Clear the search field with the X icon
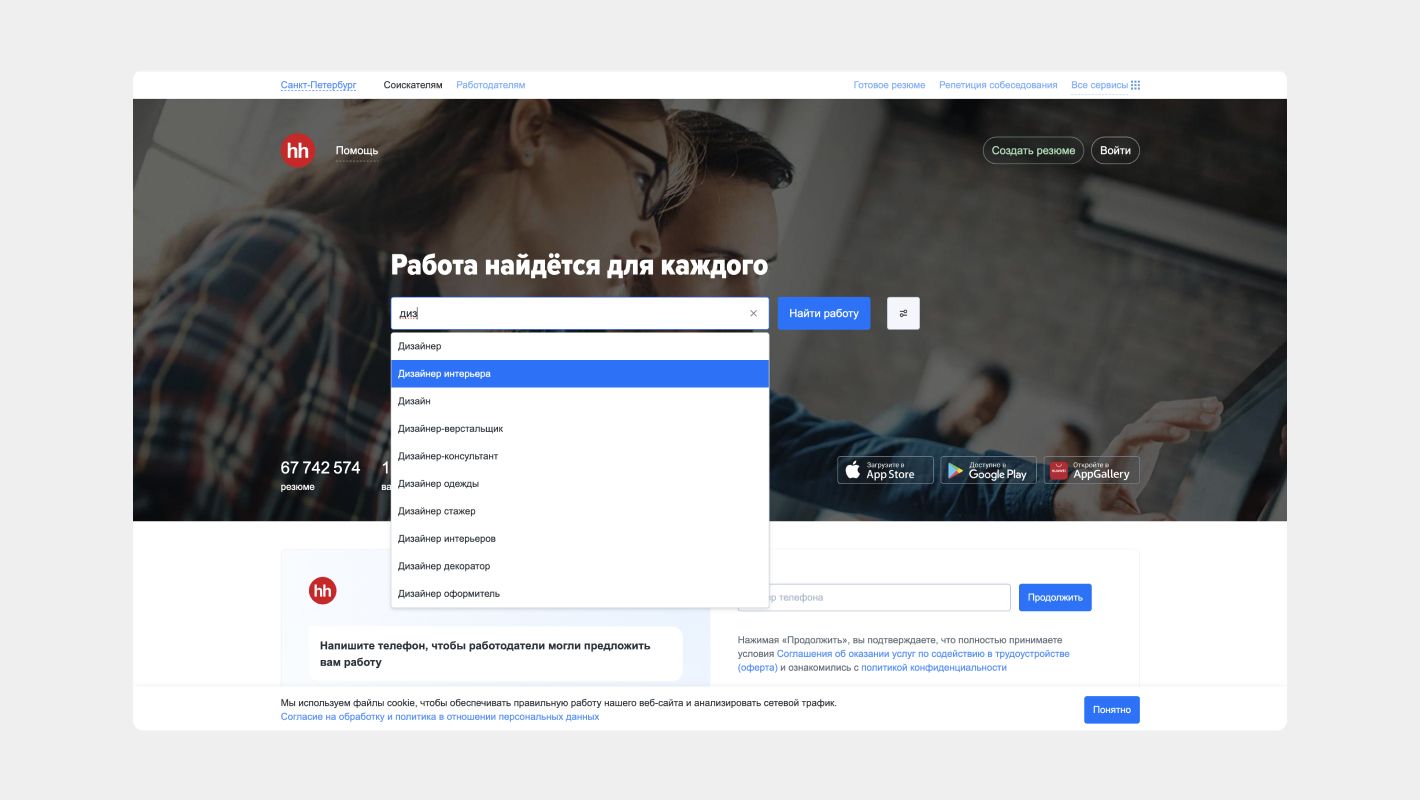1420x800 pixels. pyautogui.click(x=753, y=313)
